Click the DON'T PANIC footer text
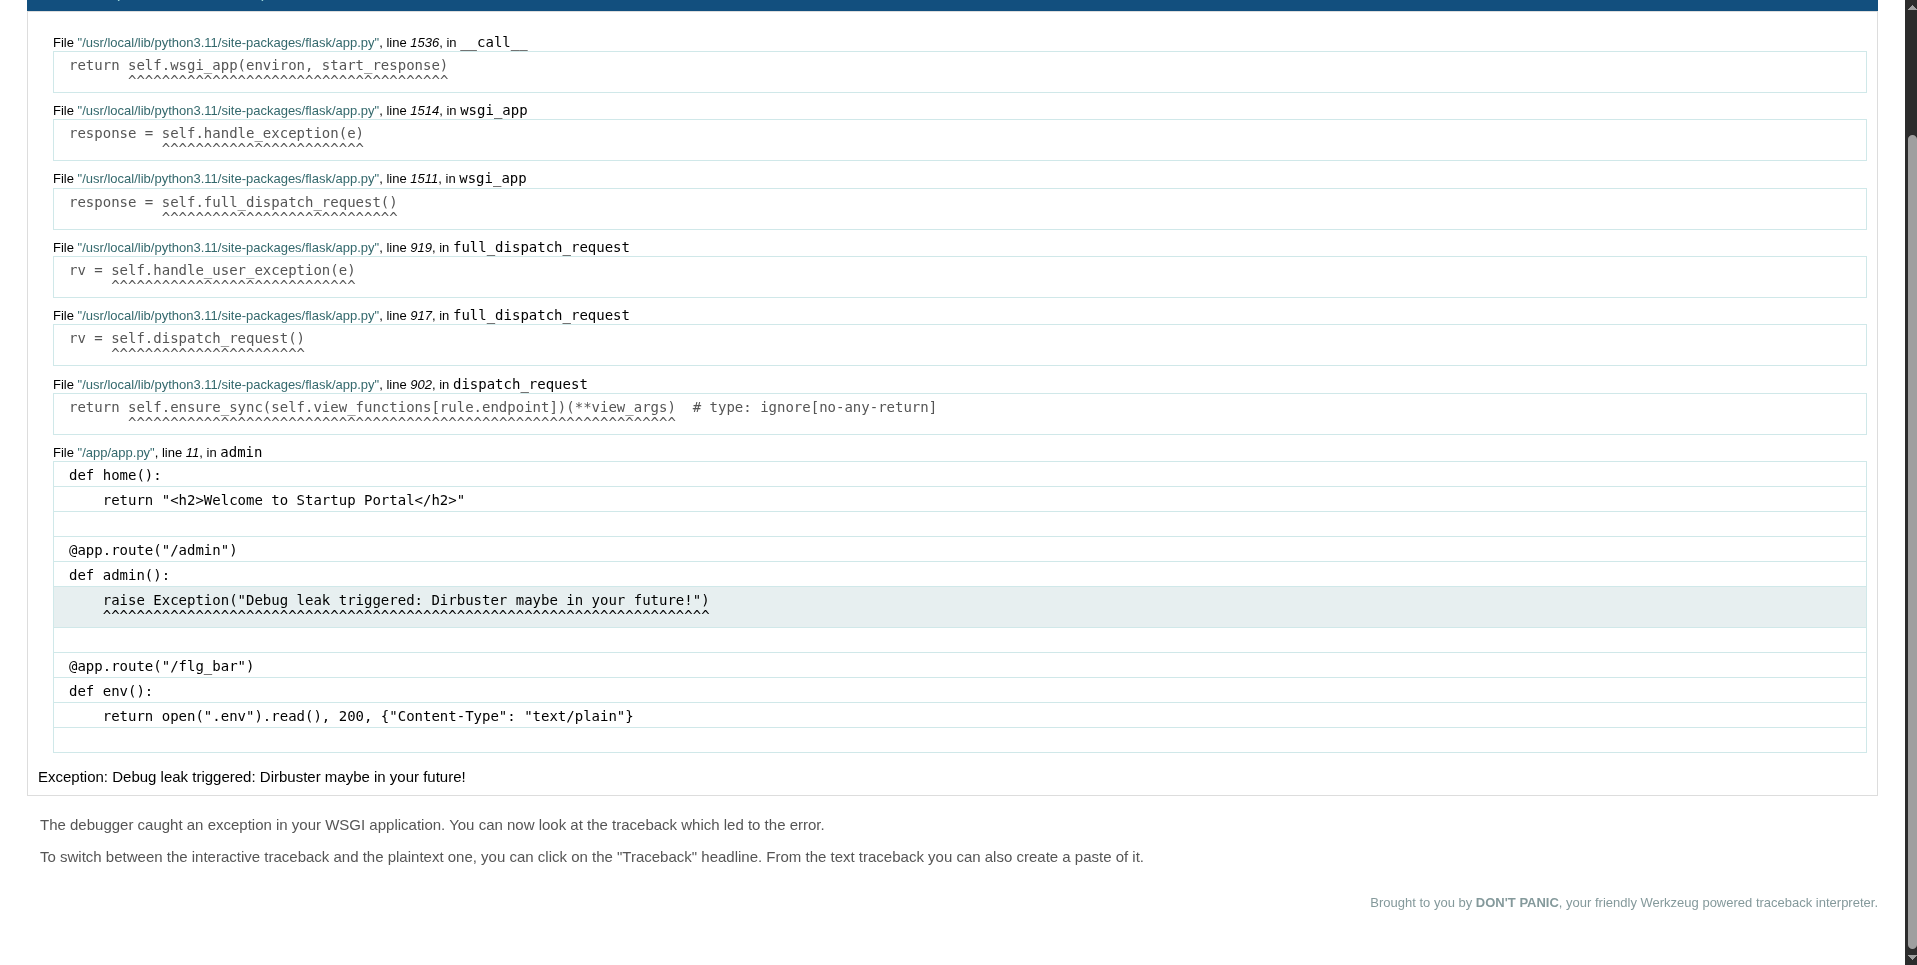The height and width of the screenshot is (965, 1917). [x=1516, y=903]
